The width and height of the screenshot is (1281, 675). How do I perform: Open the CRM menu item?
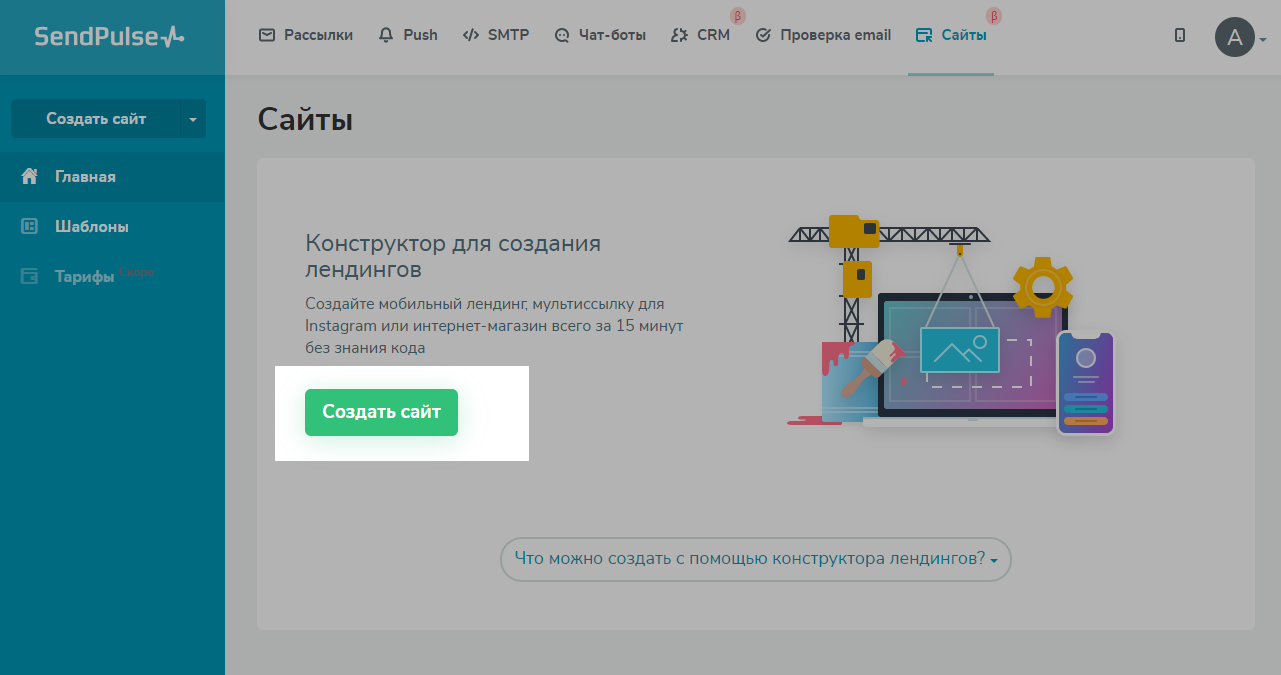712,35
